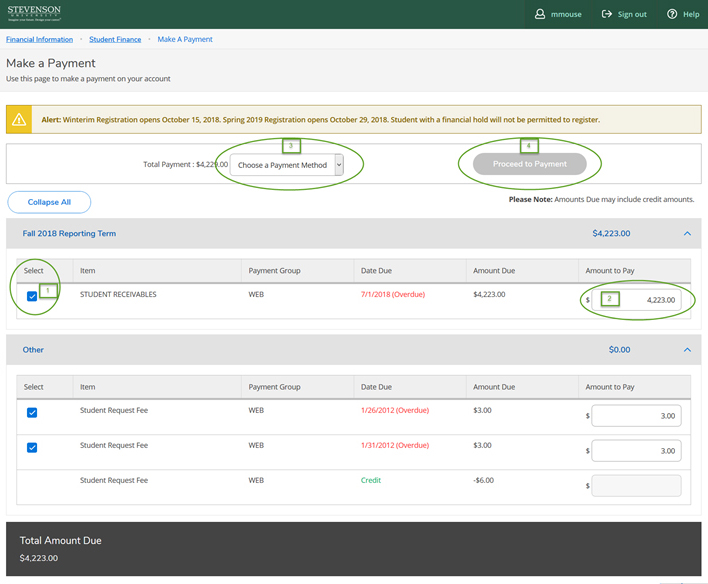This screenshot has width=708, height=584.
Task: Click the mmouse user profile icon
Action: 540,14
